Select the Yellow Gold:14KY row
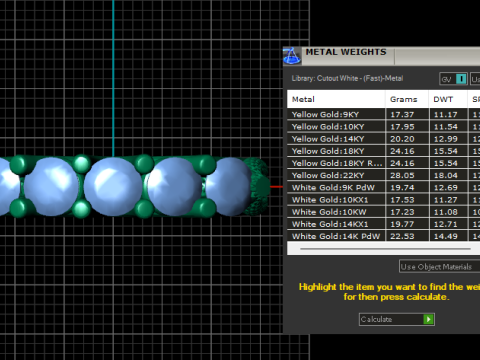The height and width of the screenshot is (360, 480). point(383,139)
